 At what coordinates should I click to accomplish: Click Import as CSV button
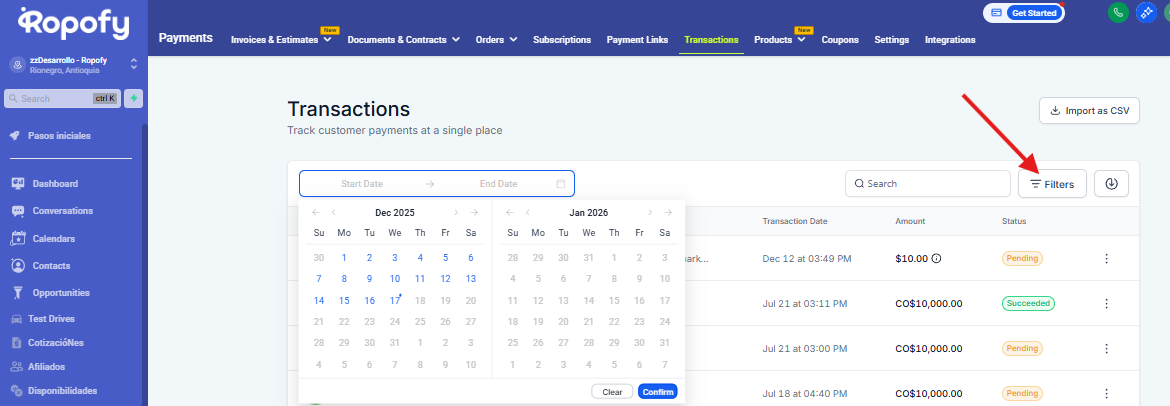coord(1089,111)
